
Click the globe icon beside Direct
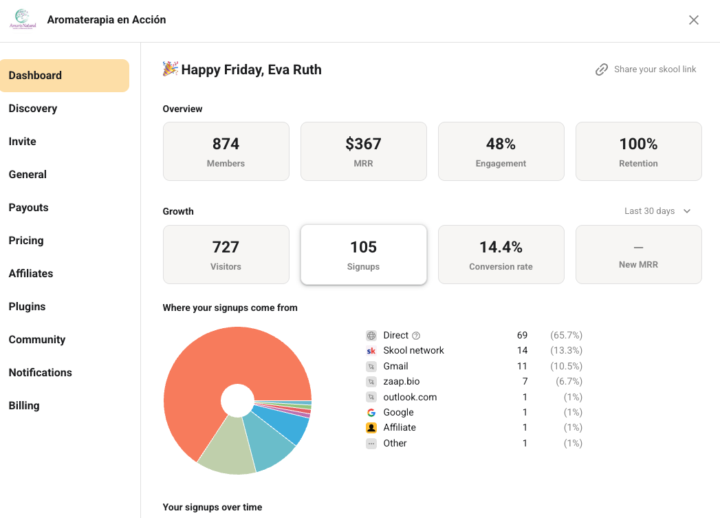point(371,335)
